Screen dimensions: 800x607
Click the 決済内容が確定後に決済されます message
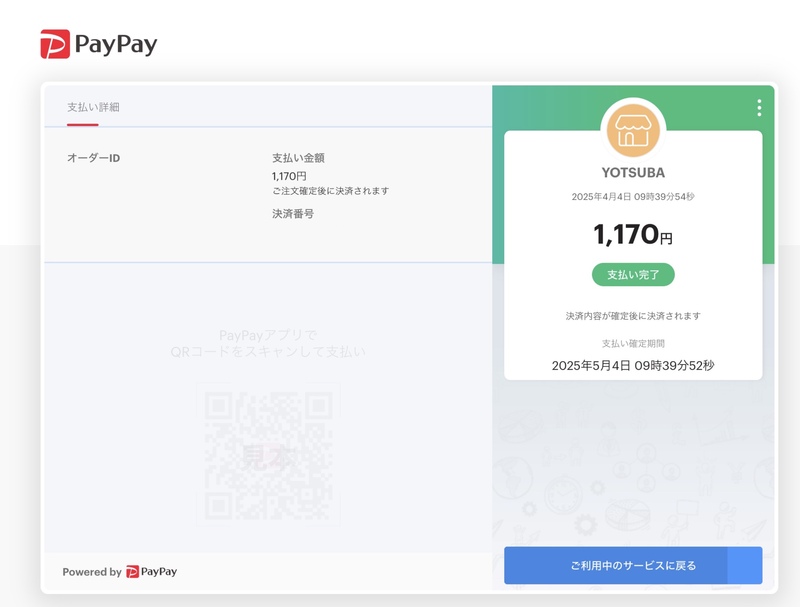(x=633, y=316)
